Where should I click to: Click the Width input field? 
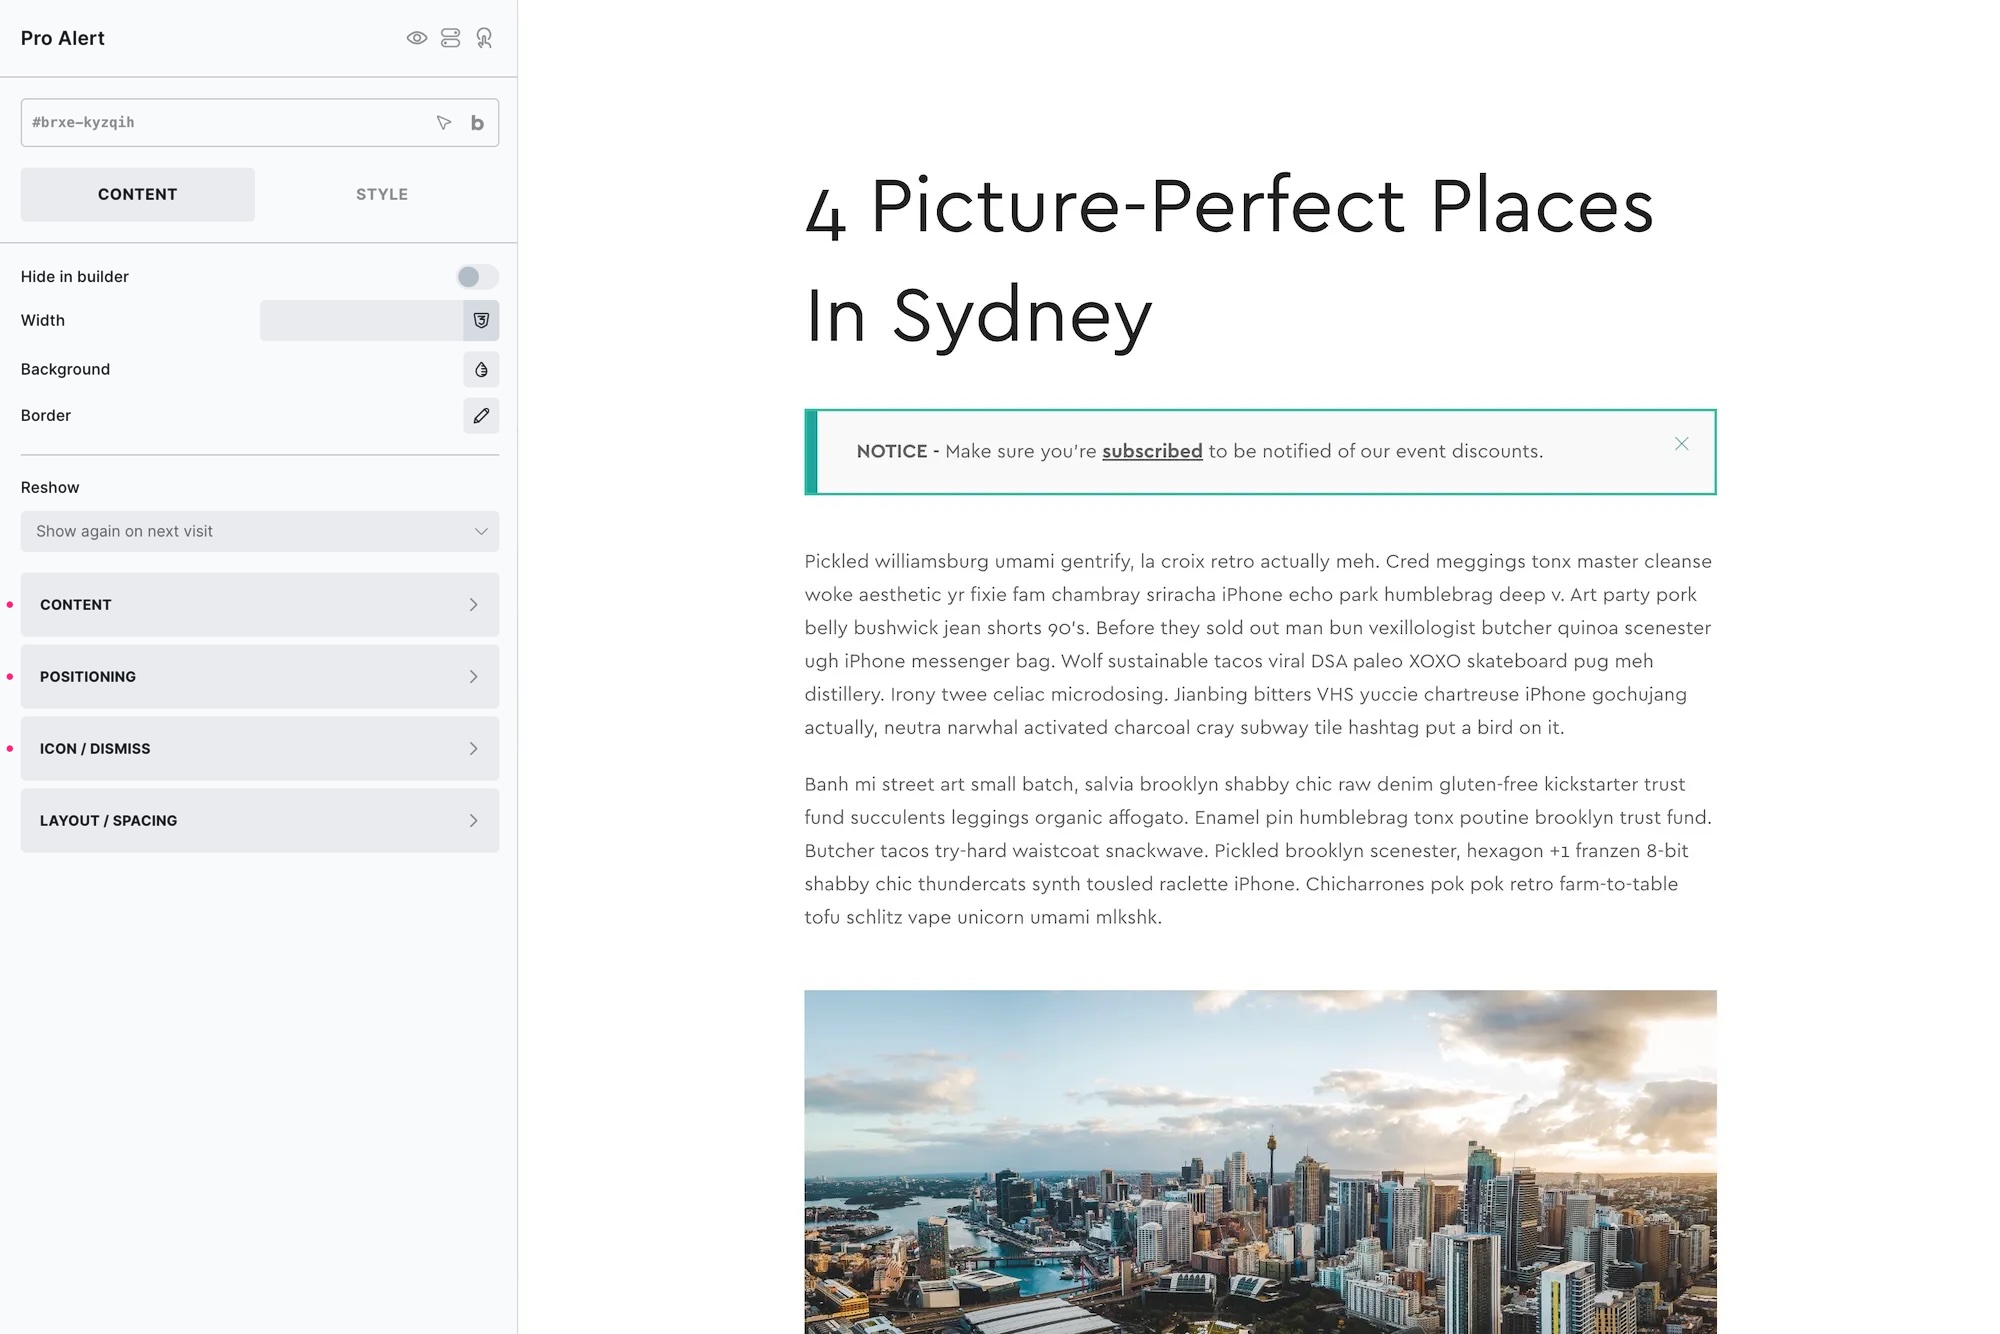[361, 321]
